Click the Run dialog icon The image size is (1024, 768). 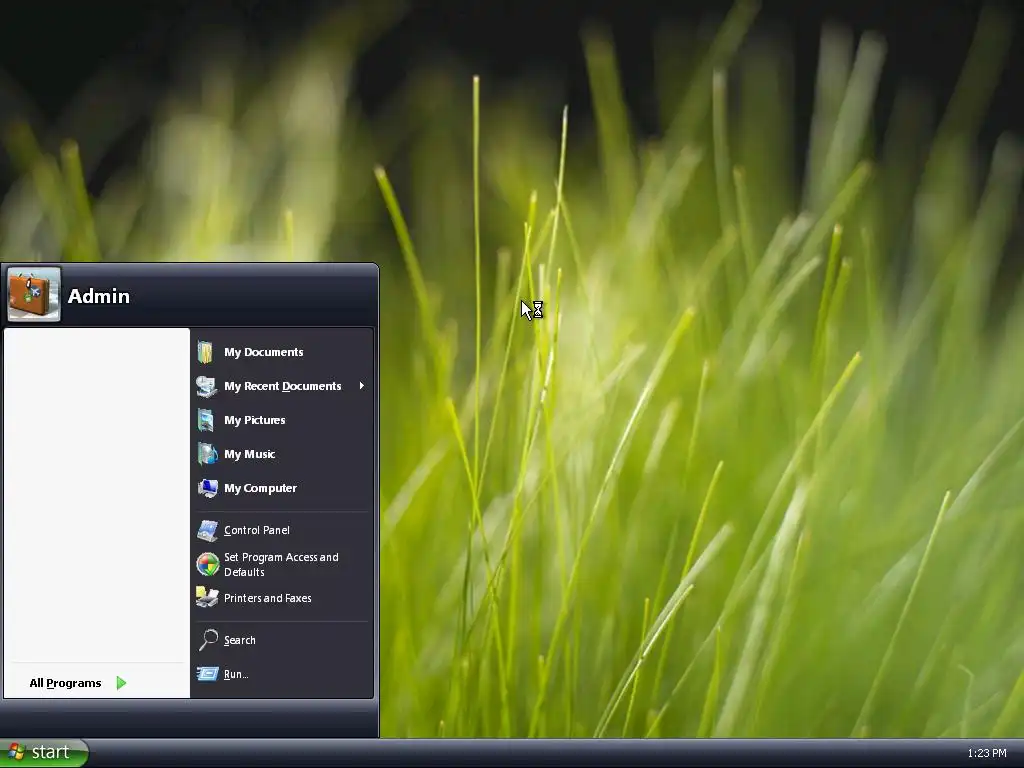[x=207, y=673]
